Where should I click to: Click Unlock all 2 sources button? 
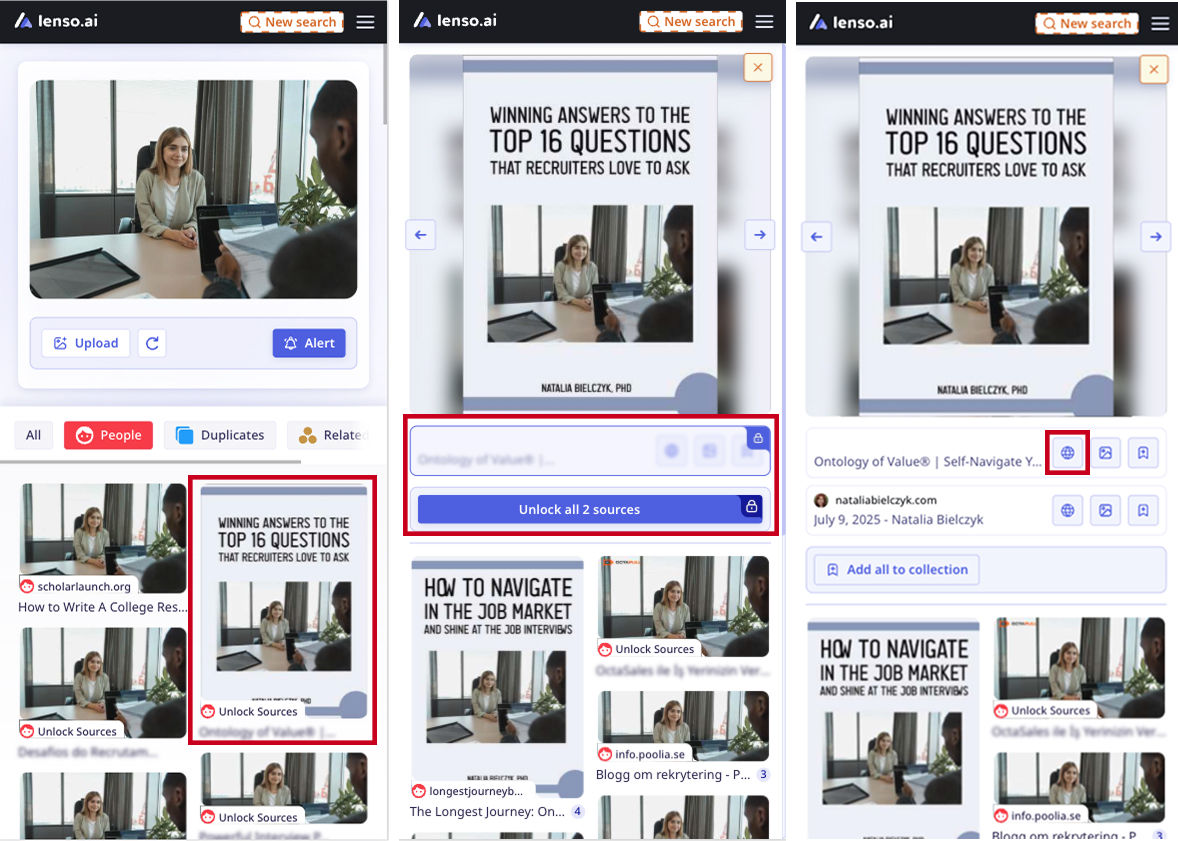pos(579,509)
